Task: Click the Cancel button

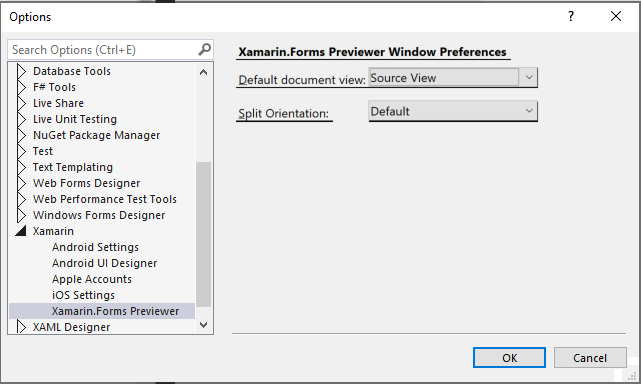Action: click(590, 358)
